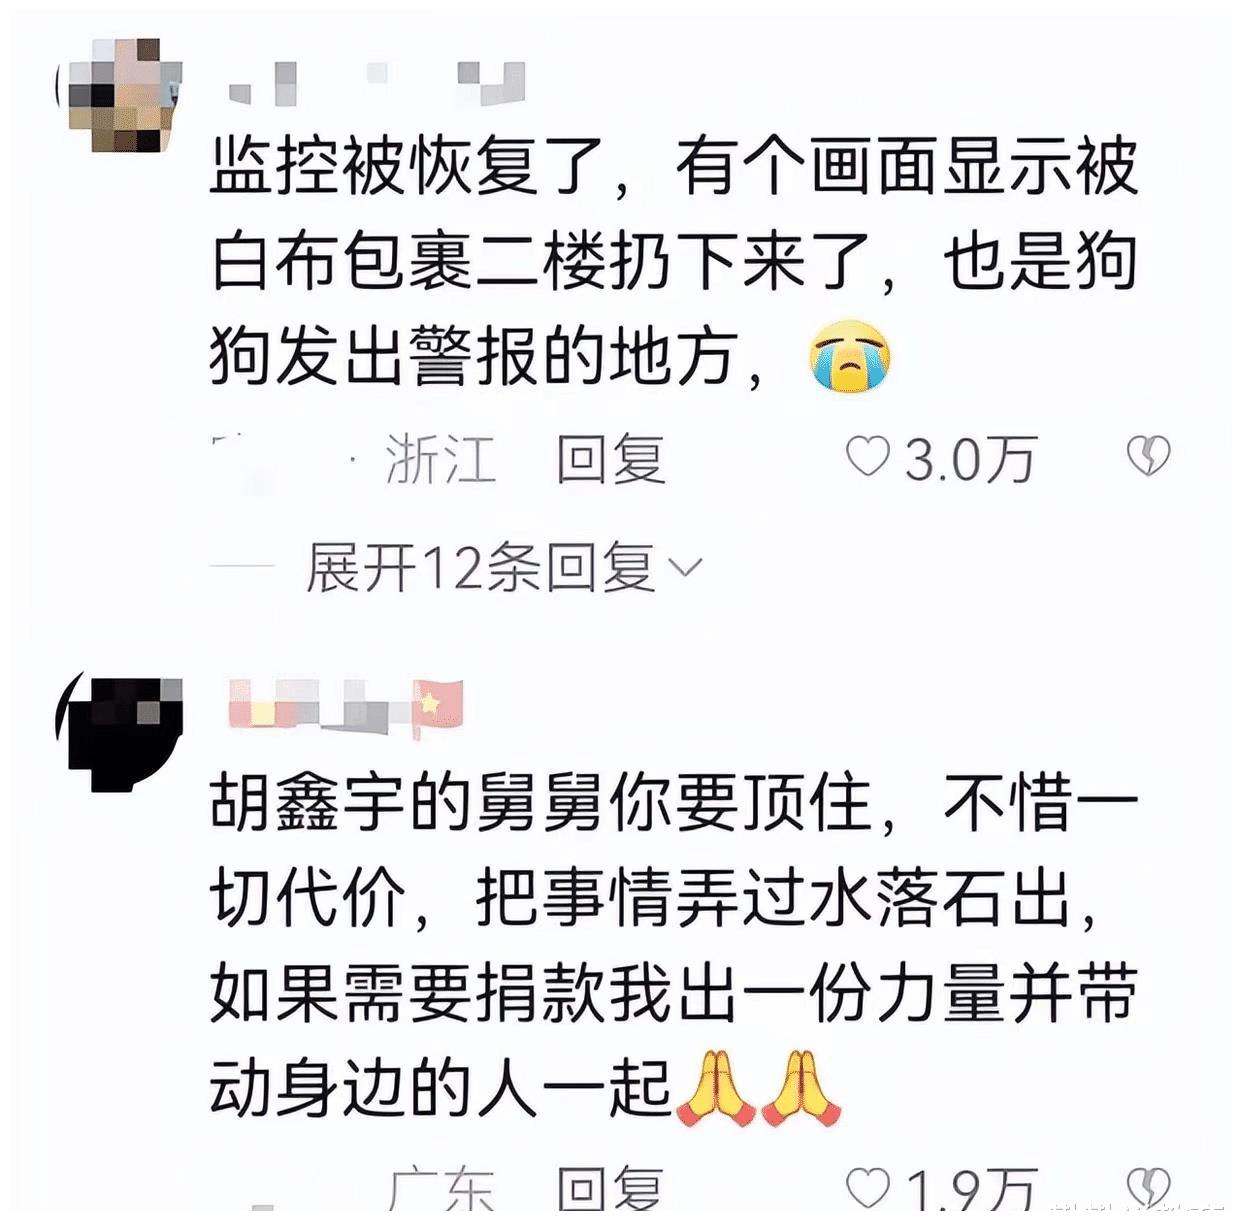The height and width of the screenshot is (1221, 1242).
Task: Like the Zhejiang comment with heart icon
Action: (x=868, y=458)
